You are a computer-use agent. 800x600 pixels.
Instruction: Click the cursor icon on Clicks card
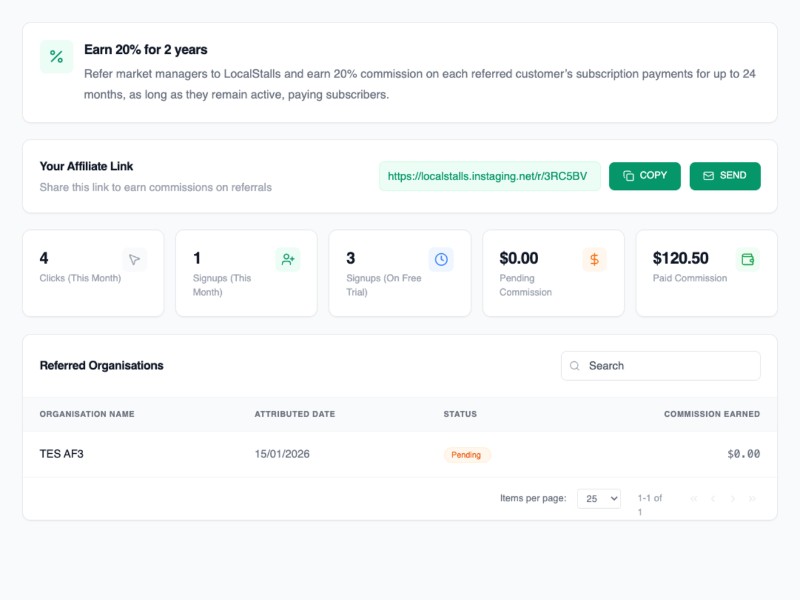[134, 260]
